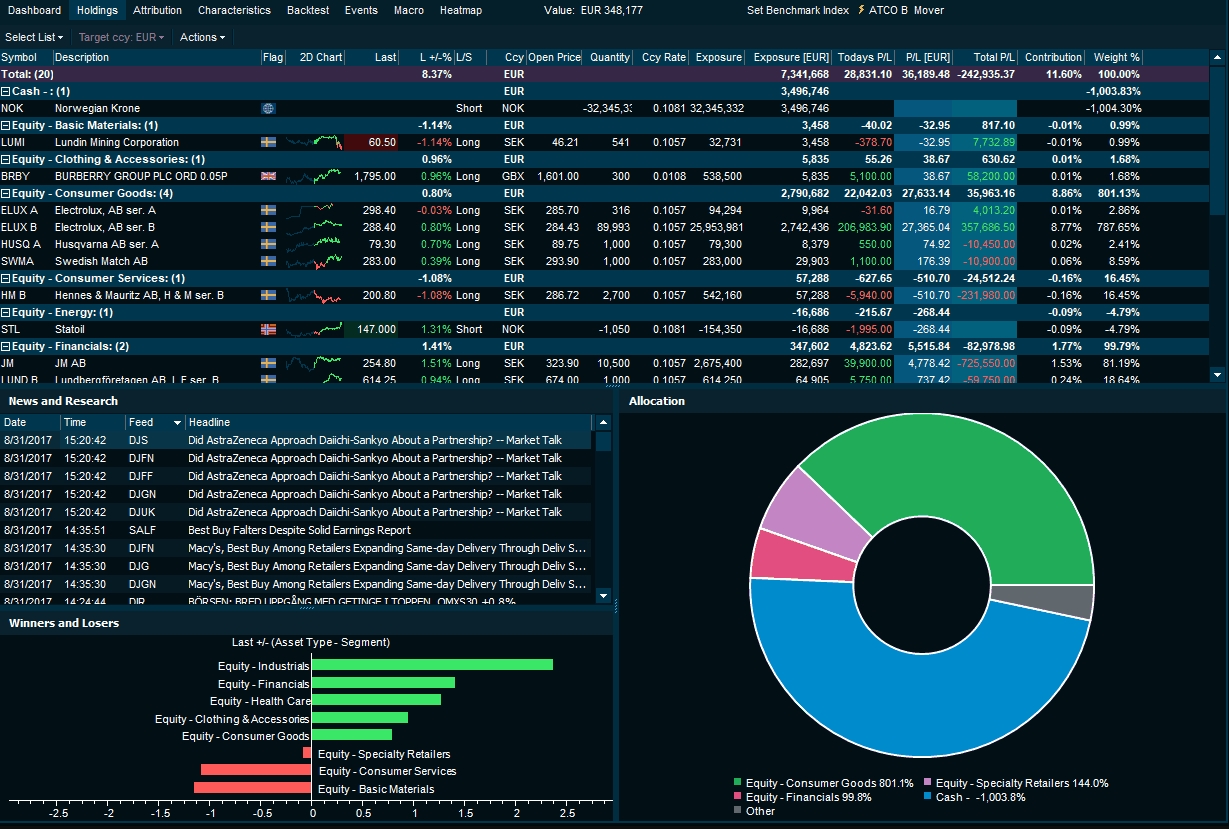1229x829 pixels.
Task: Open the Actions dropdown menu
Action: (200, 37)
